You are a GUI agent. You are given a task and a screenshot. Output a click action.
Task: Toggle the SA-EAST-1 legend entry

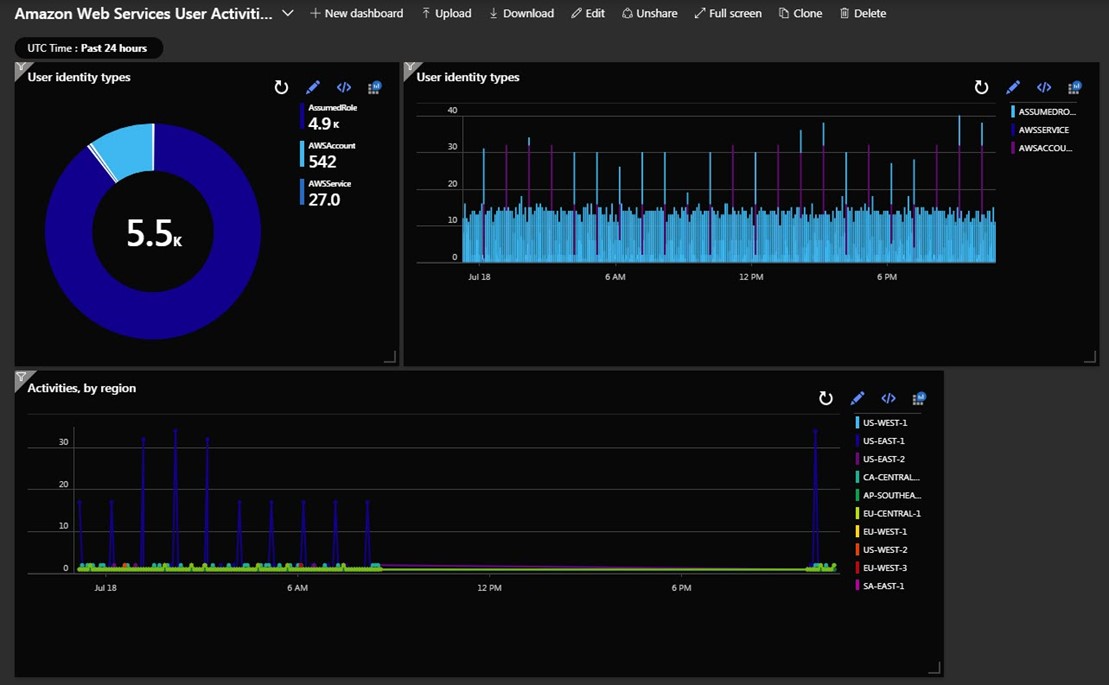(884, 586)
